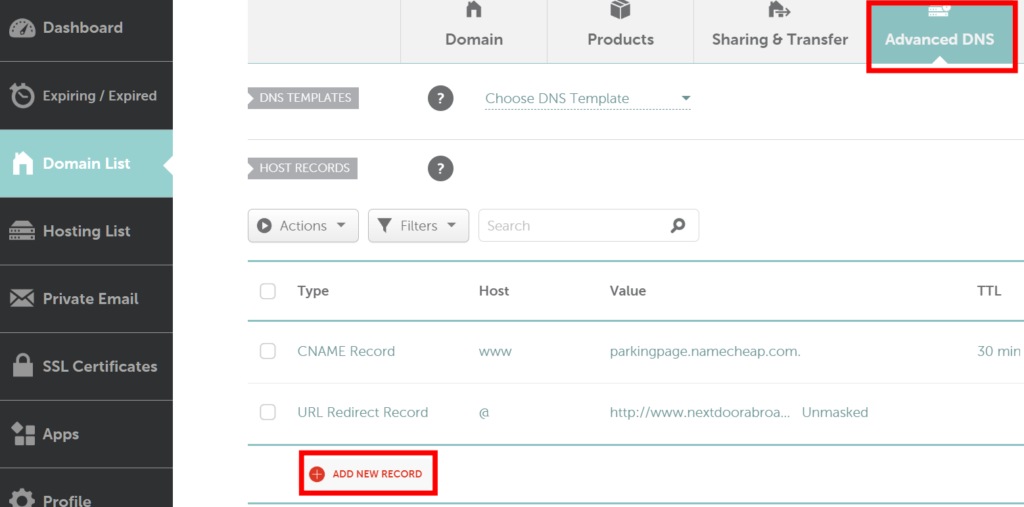The height and width of the screenshot is (507, 1024).
Task: Click ADD NEW RECORD button
Action: point(368,474)
